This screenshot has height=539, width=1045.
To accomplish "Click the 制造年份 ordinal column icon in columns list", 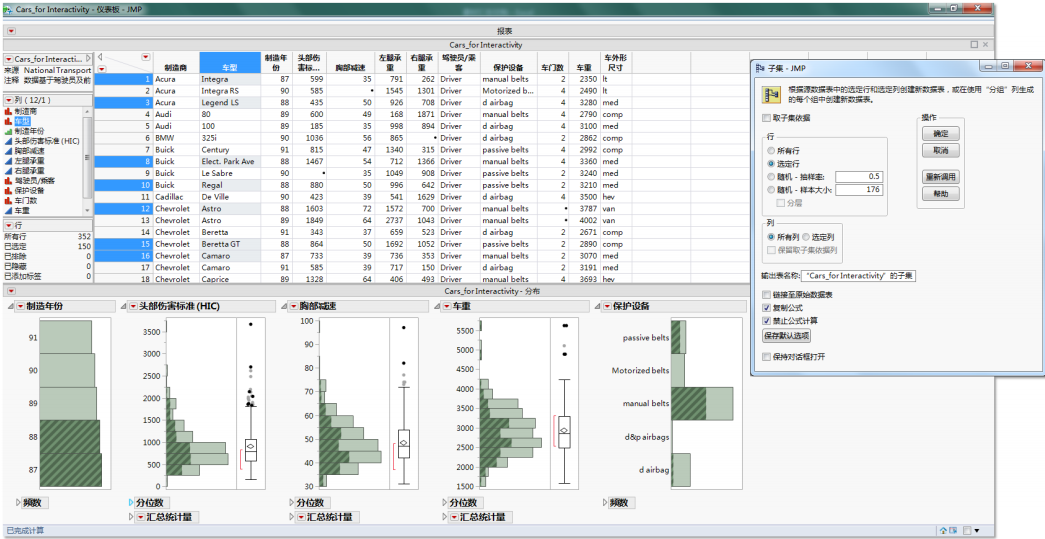I will pyautogui.click(x=9, y=131).
